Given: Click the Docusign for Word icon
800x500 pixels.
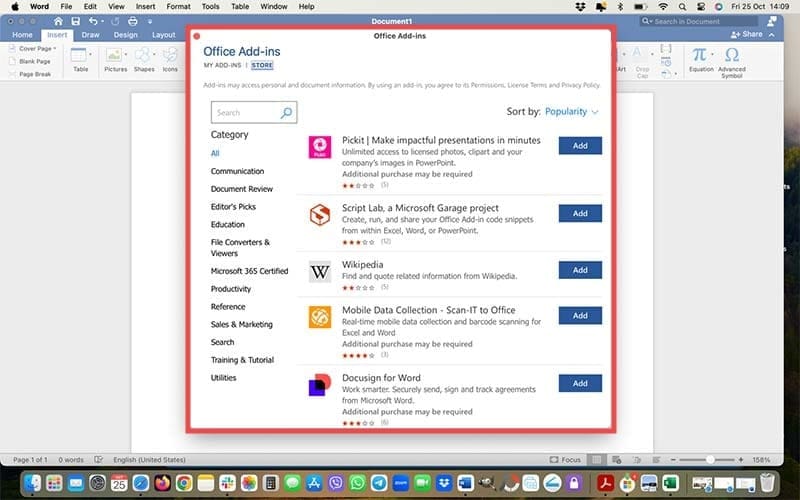Looking at the screenshot, I should point(320,385).
